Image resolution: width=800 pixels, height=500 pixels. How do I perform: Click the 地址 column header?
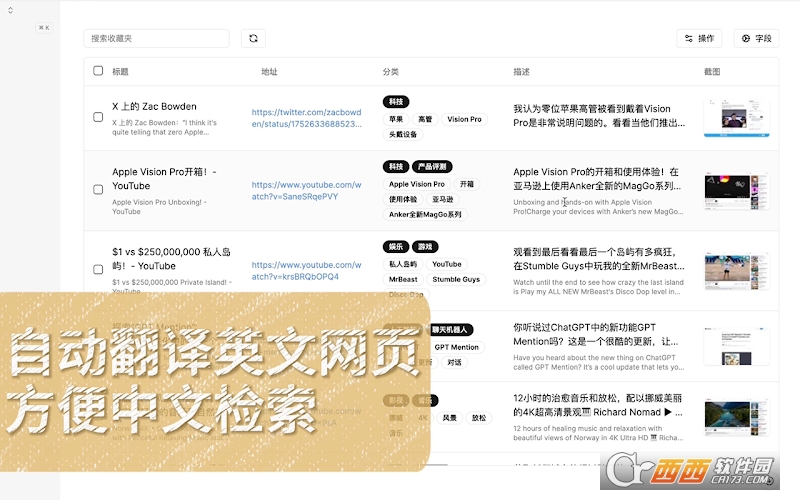coord(269,71)
